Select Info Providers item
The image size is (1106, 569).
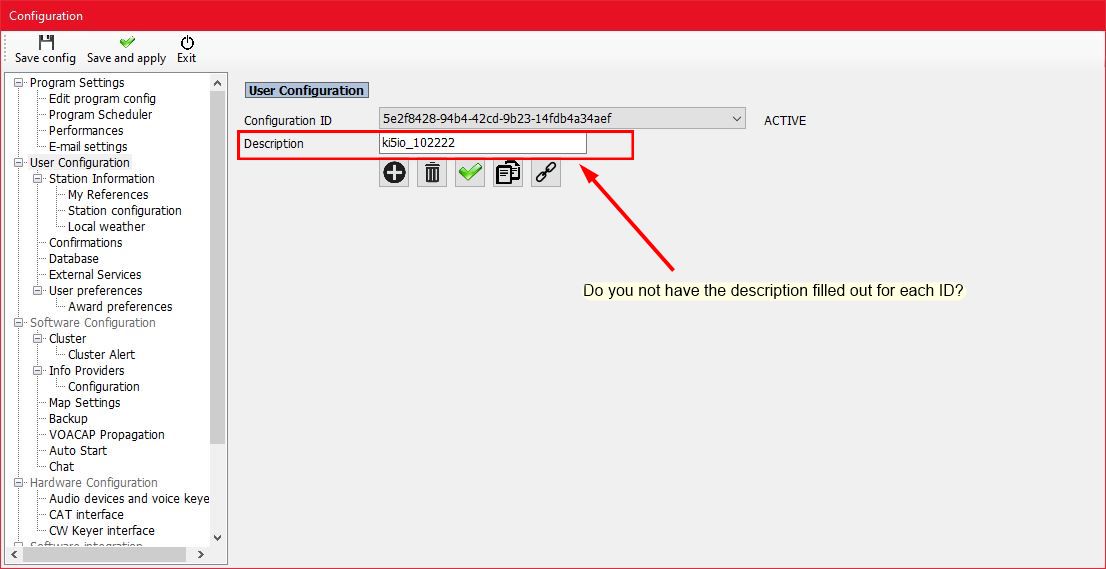click(x=86, y=371)
